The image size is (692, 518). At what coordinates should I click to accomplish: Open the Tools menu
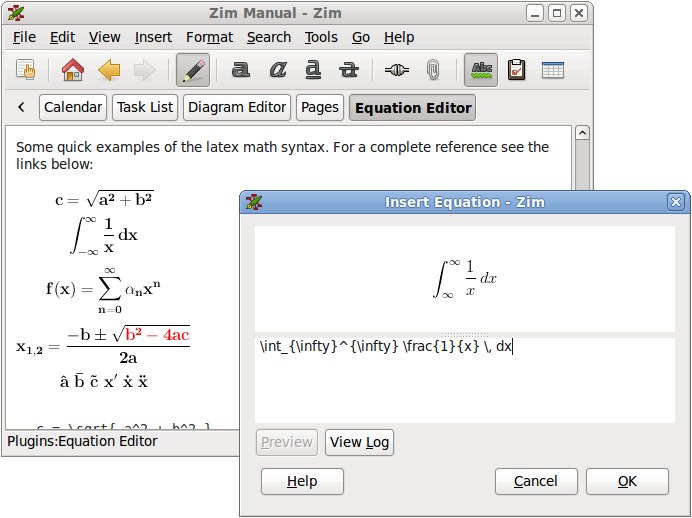(x=321, y=37)
